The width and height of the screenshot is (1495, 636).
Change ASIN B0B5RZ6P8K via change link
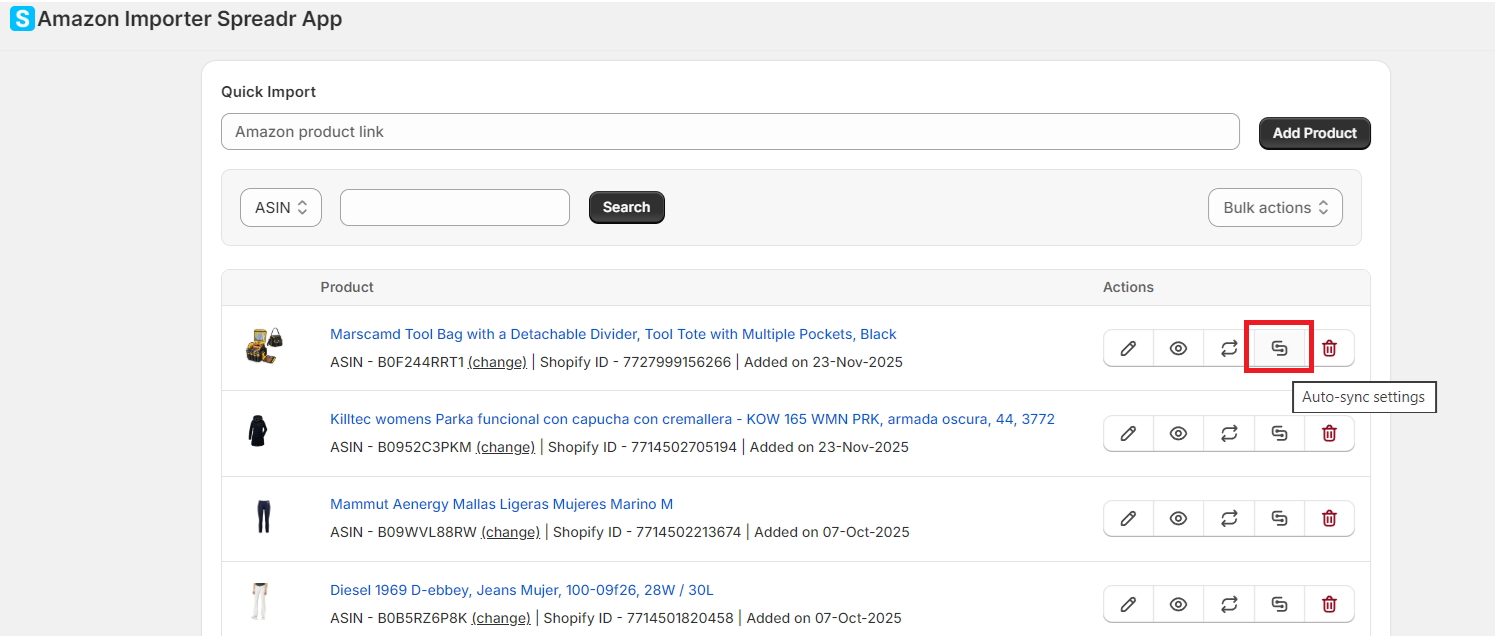(x=501, y=618)
